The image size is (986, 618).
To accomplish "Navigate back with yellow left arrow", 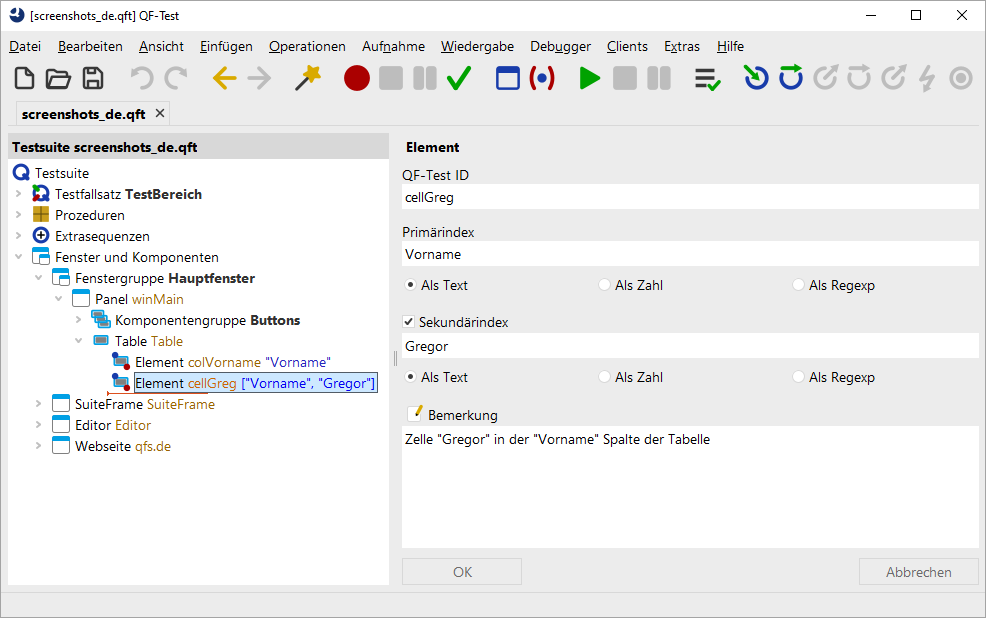I will click(x=224, y=79).
